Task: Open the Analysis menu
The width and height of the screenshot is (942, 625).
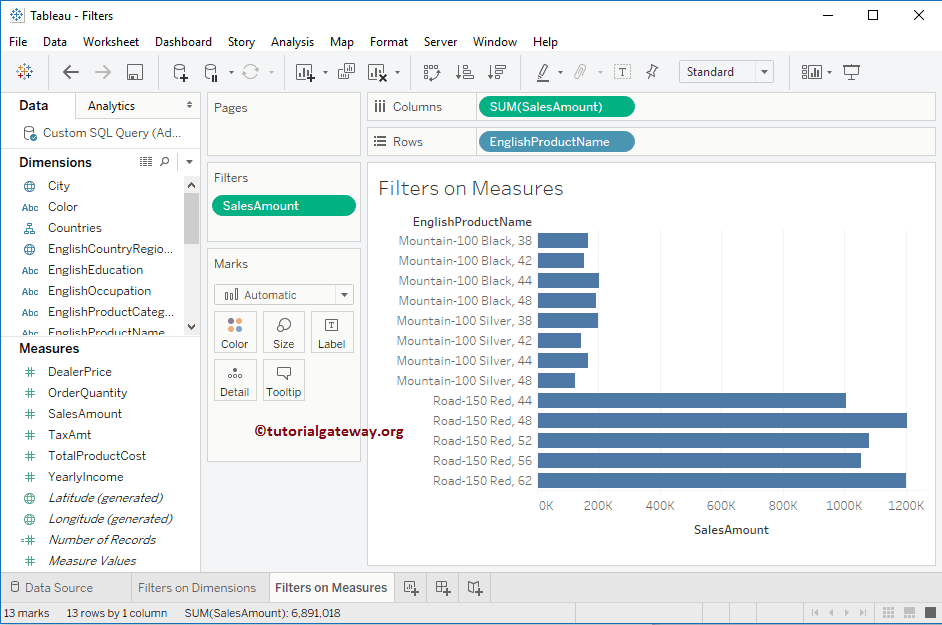Action: [x=292, y=42]
